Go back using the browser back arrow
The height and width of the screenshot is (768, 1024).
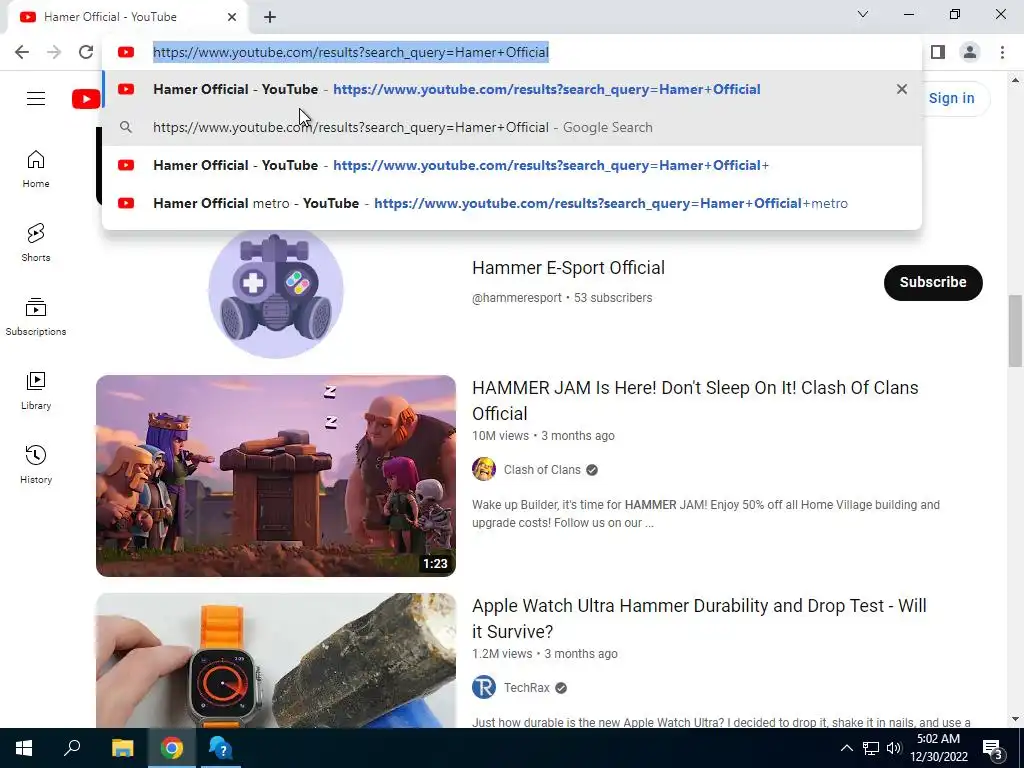pos(22,52)
